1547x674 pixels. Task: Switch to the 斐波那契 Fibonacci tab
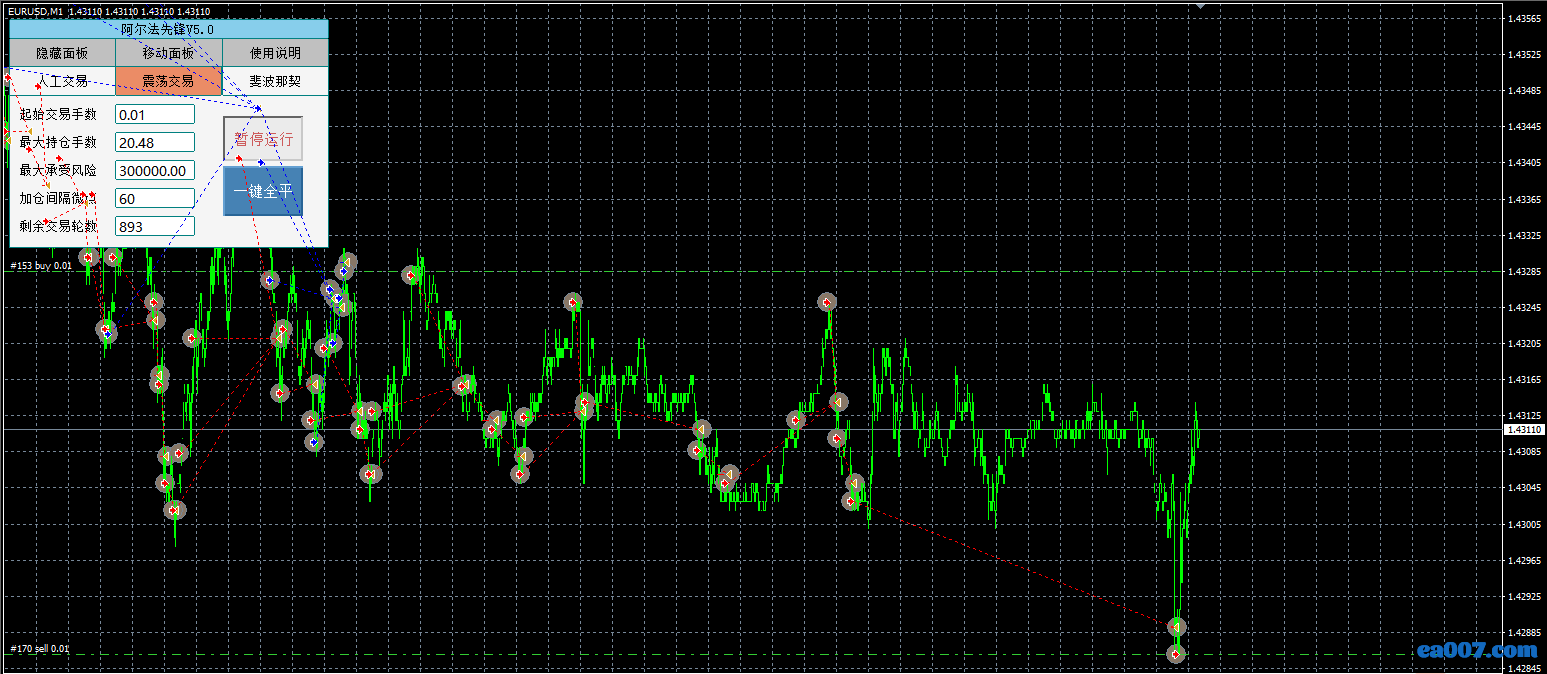click(x=275, y=81)
